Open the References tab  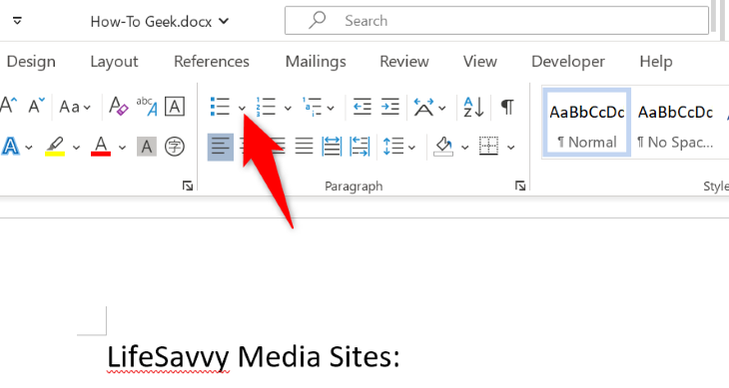pyautogui.click(x=212, y=62)
